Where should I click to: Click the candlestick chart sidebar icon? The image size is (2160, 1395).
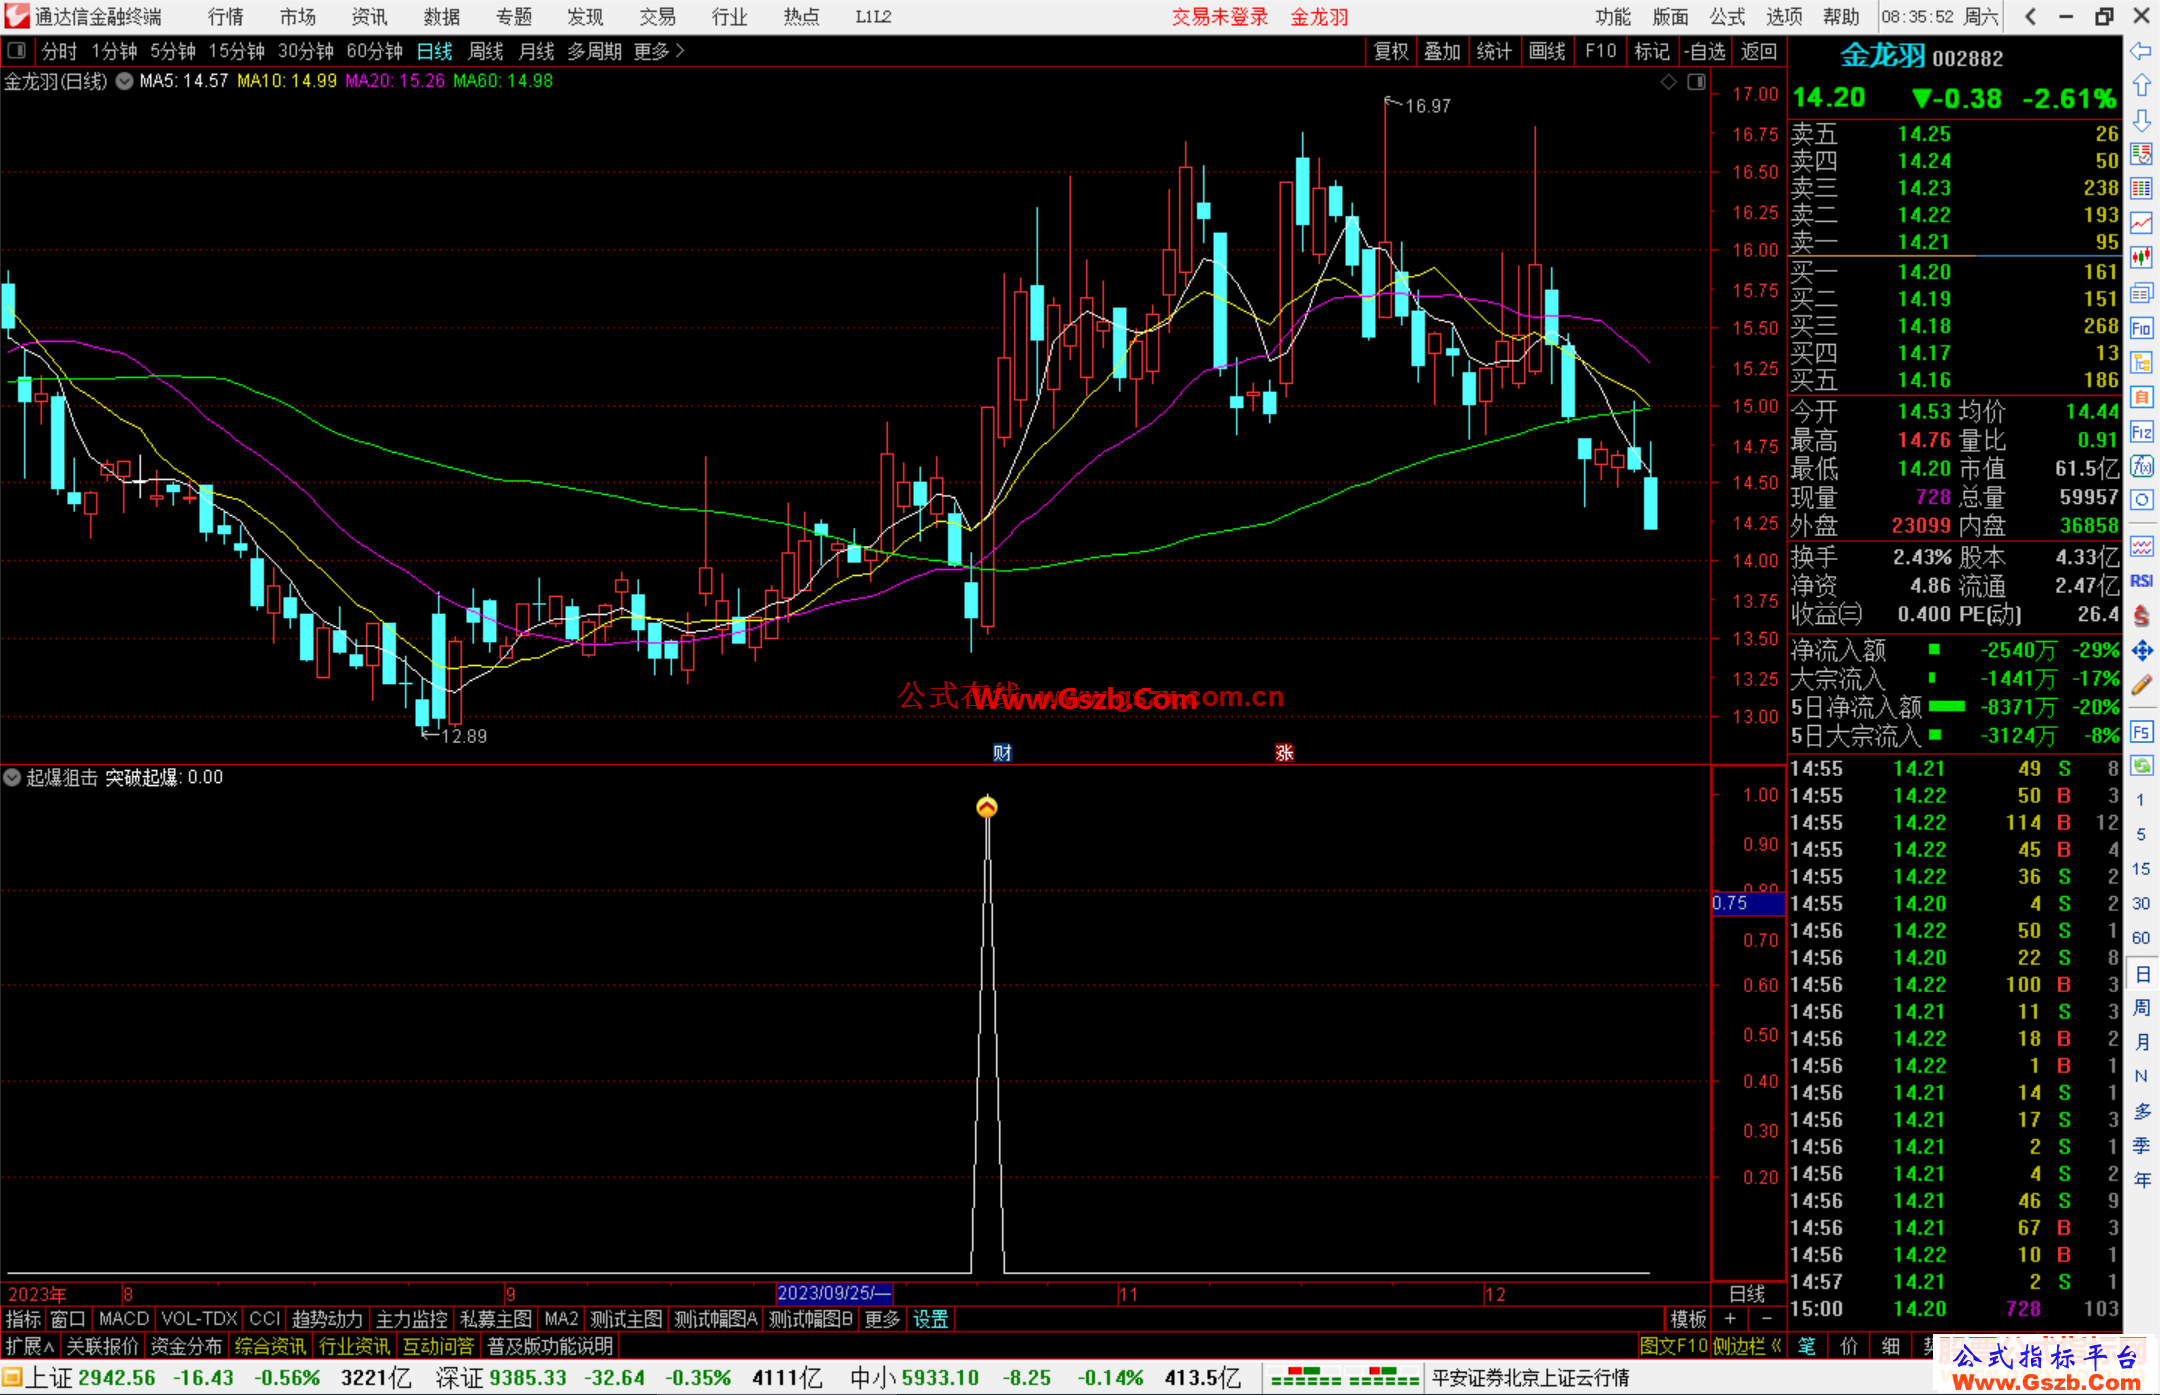click(2141, 258)
